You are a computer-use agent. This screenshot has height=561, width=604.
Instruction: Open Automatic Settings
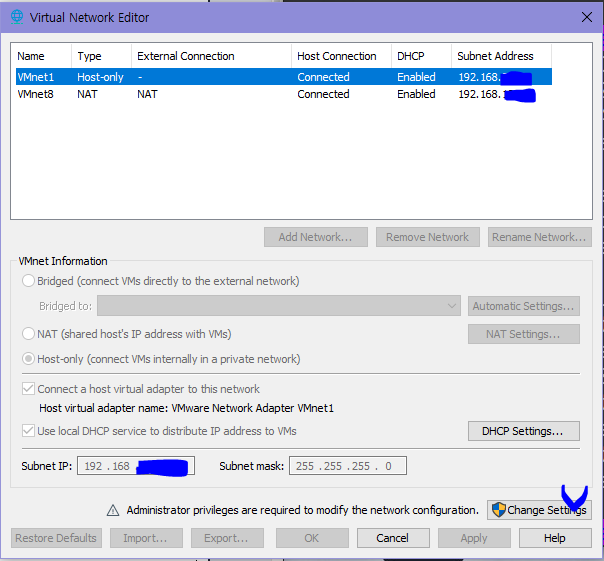point(524,306)
